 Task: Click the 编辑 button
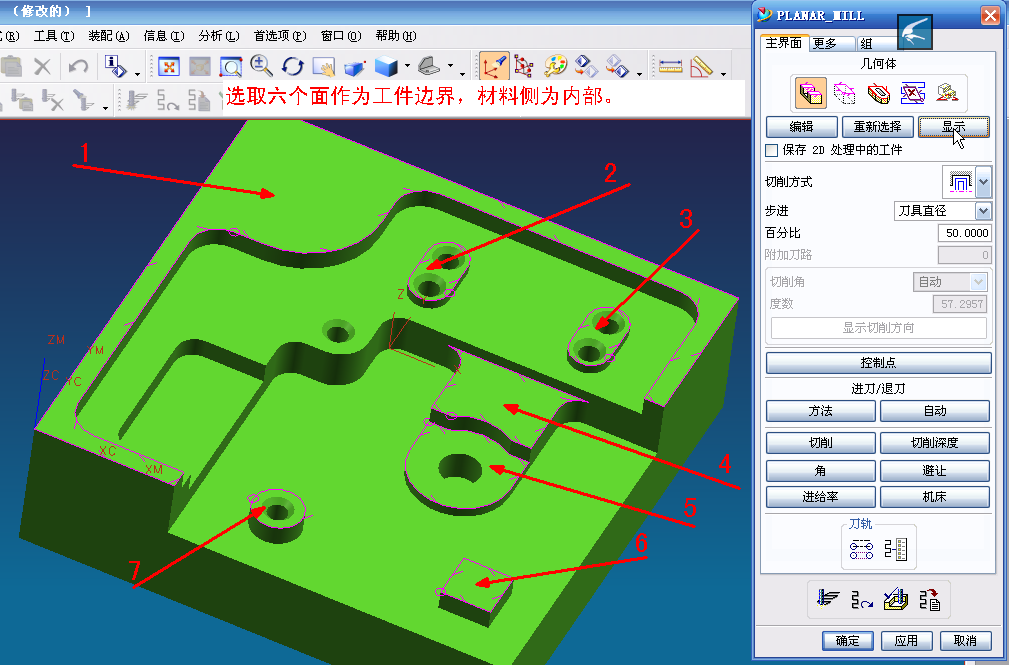coord(802,127)
